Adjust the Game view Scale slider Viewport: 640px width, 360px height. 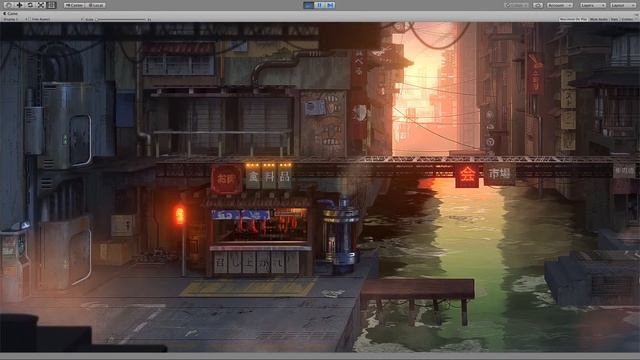click(121, 19)
